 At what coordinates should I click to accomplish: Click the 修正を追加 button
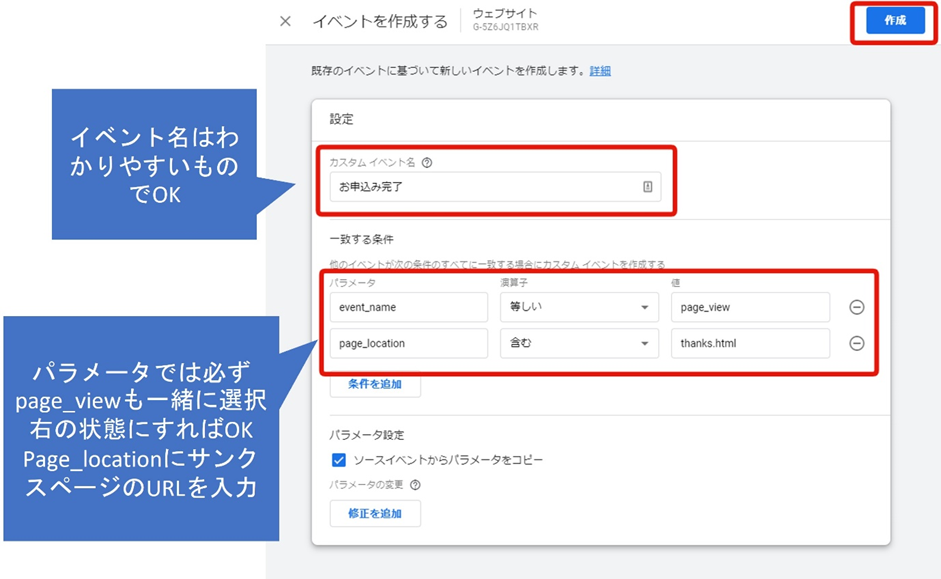click(x=375, y=514)
